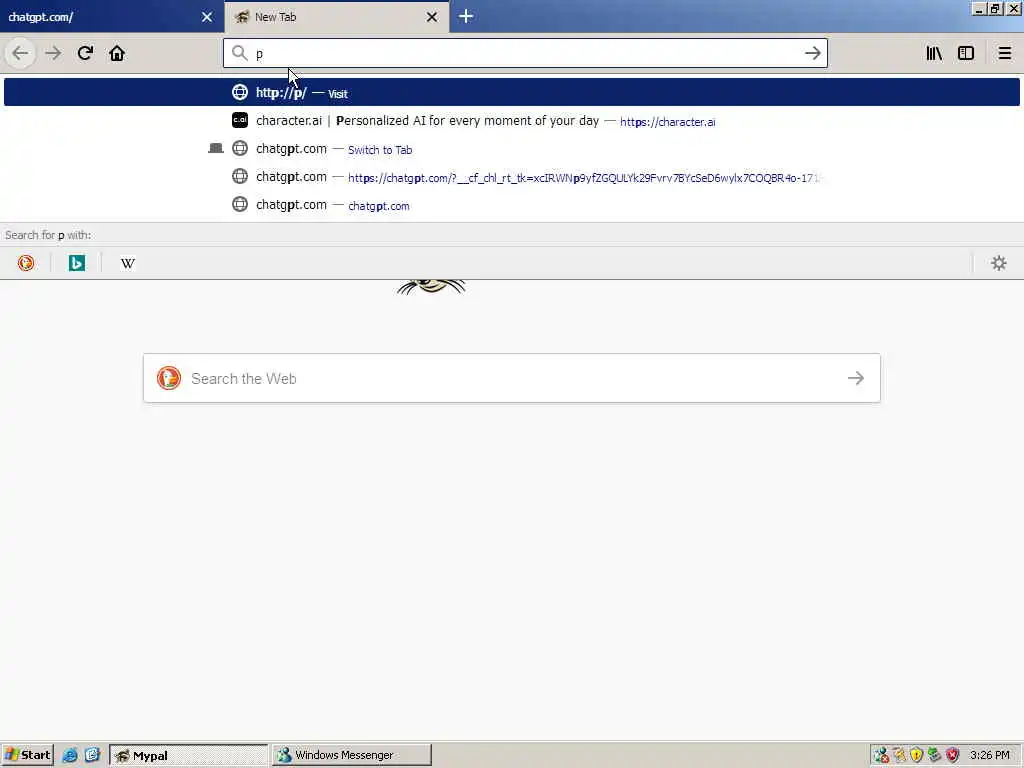Viewport: 1024px width, 768px height.
Task: Open a new tab with plus button
Action: pos(466,16)
